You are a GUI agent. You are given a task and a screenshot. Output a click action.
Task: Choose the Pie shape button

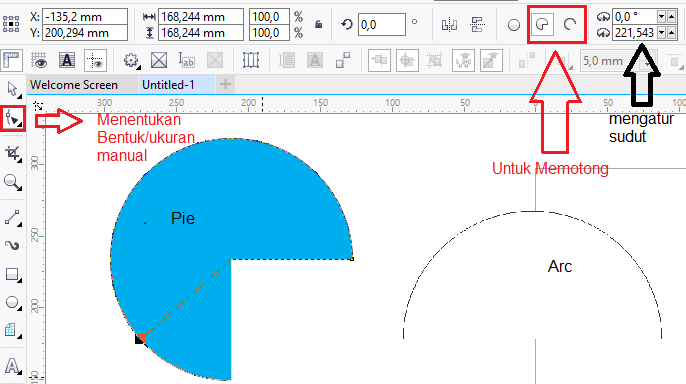point(542,24)
